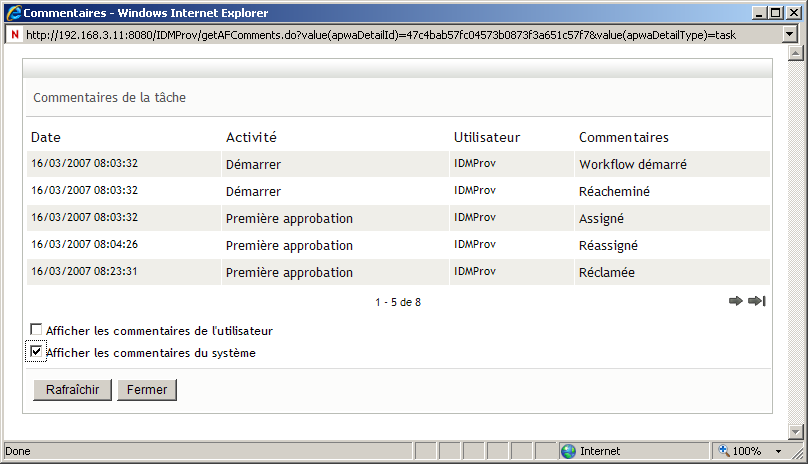The width and height of the screenshot is (808, 464).
Task: Expand the address bar dropdown
Action: [789, 34]
